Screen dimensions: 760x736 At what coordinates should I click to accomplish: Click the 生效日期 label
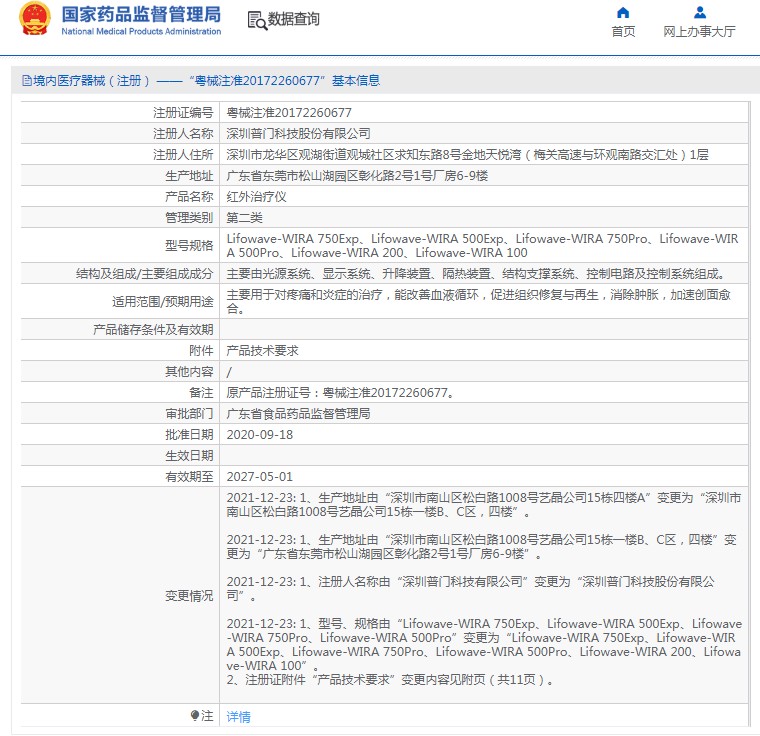(189, 456)
